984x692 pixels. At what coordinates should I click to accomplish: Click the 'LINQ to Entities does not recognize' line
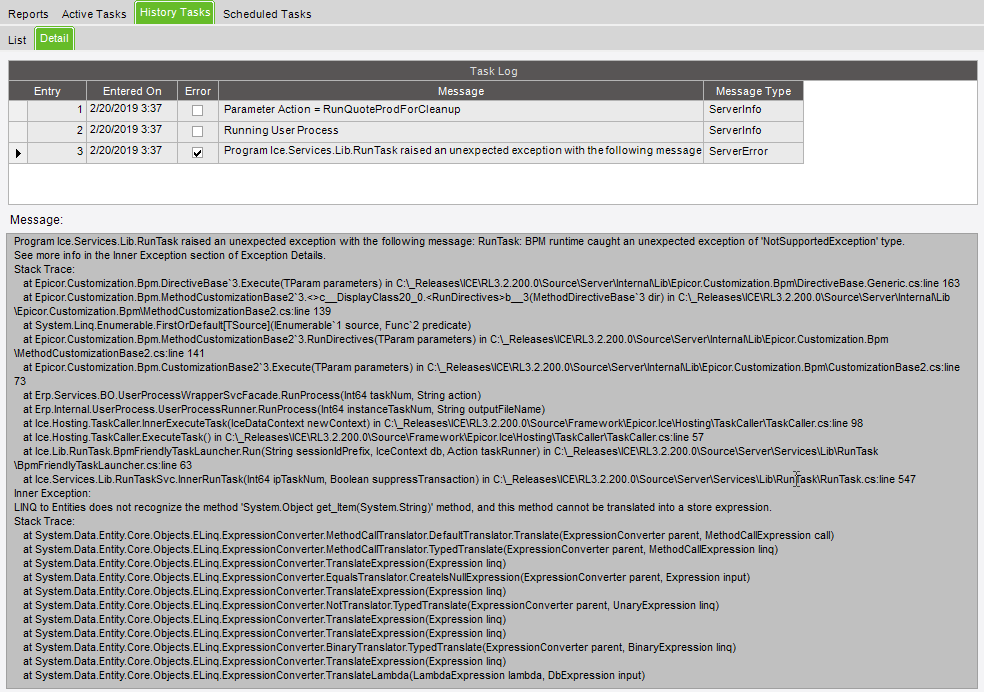393,508
